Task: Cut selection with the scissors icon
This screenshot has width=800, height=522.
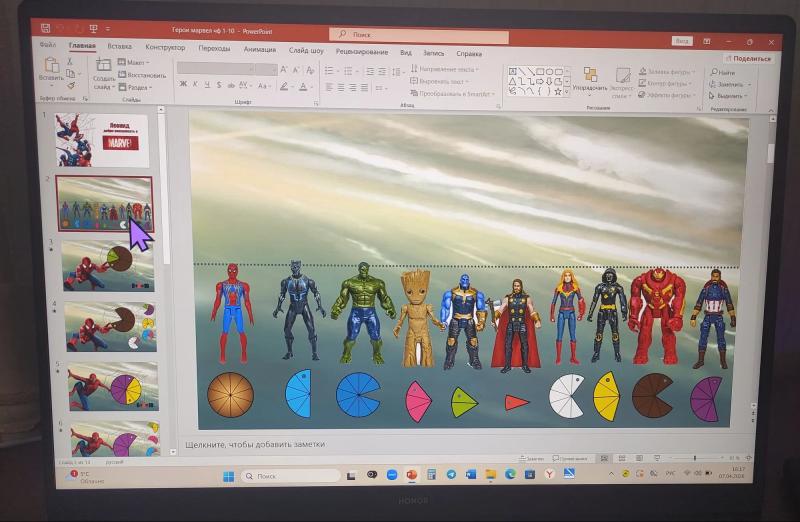Action: coord(70,61)
